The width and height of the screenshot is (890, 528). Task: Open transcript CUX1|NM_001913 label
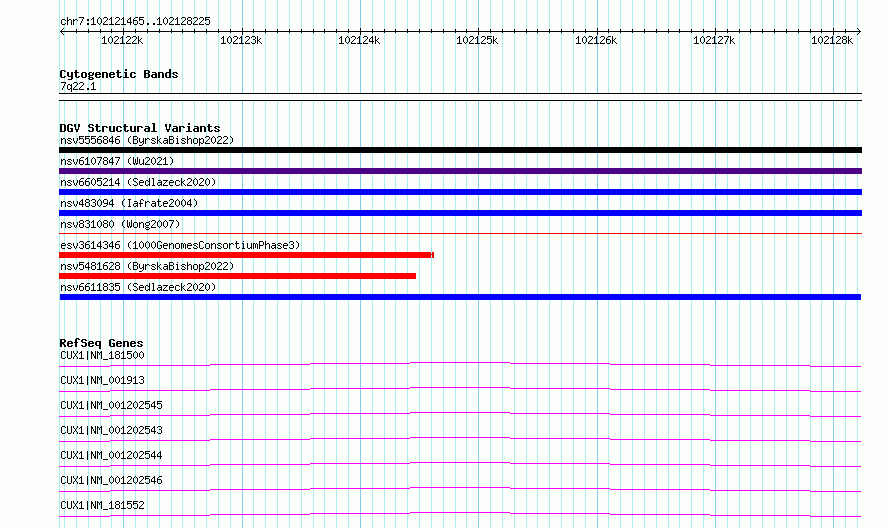[102, 380]
